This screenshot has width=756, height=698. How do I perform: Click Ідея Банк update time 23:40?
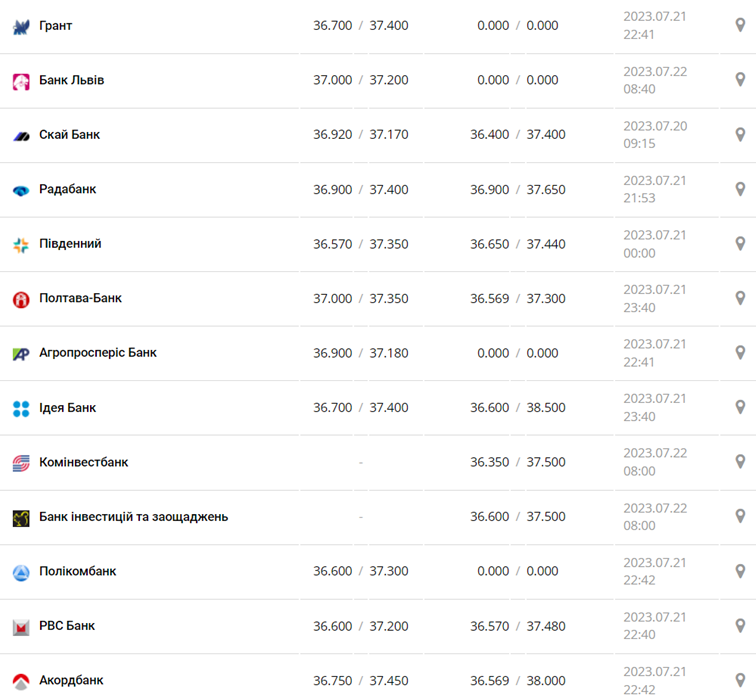639,417
